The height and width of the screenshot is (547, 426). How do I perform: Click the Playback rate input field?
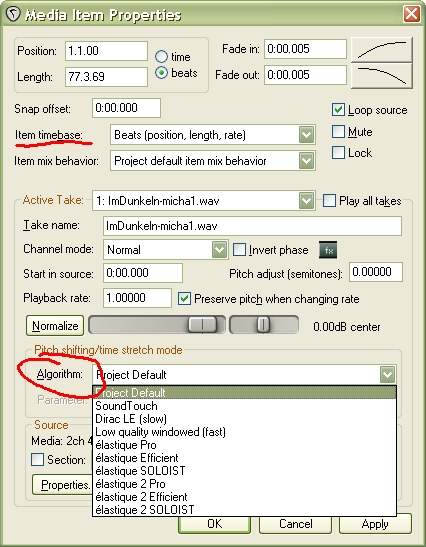pyautogui.click(x=137, y=298)
